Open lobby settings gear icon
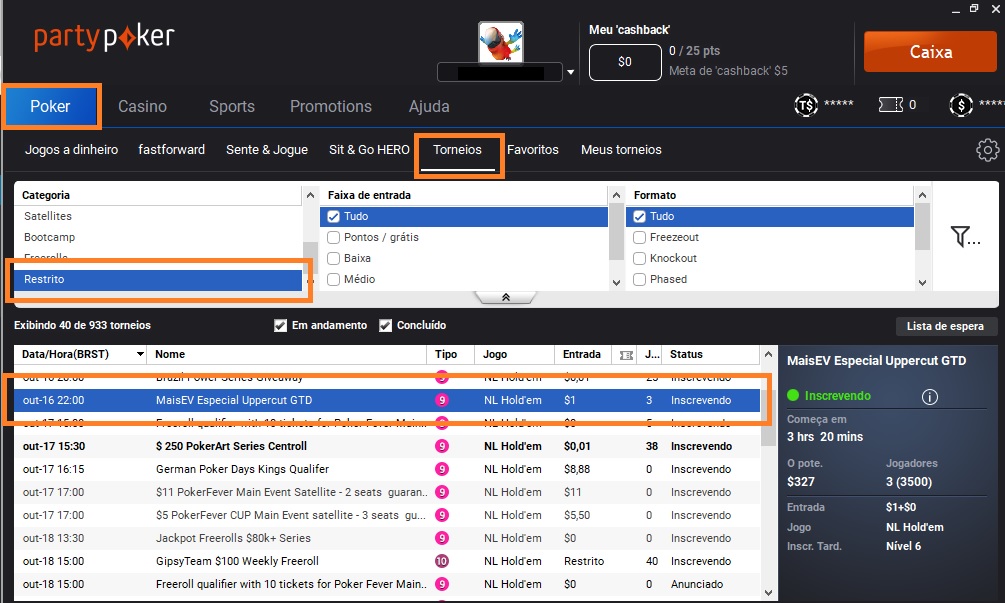This screenshot has width=1005, height=603. coord(988,150)
